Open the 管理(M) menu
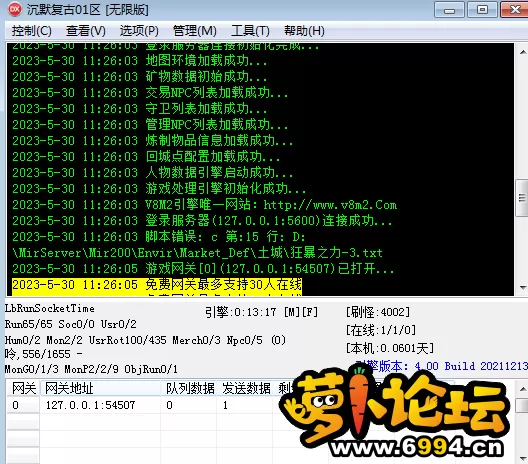 coord(194,31)
